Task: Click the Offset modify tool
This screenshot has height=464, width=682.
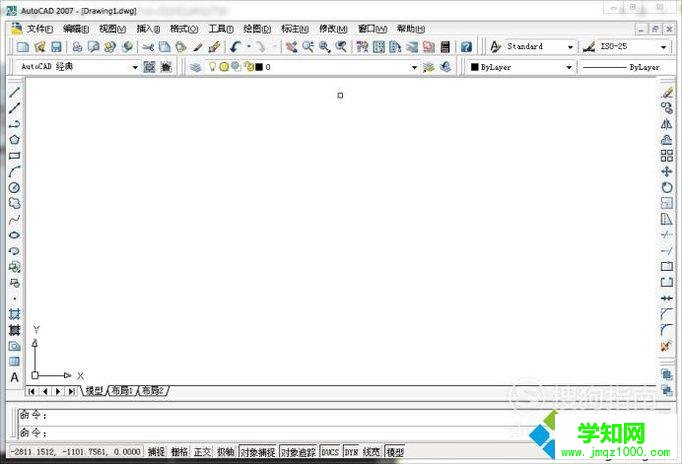Action: tap(667, 140)
